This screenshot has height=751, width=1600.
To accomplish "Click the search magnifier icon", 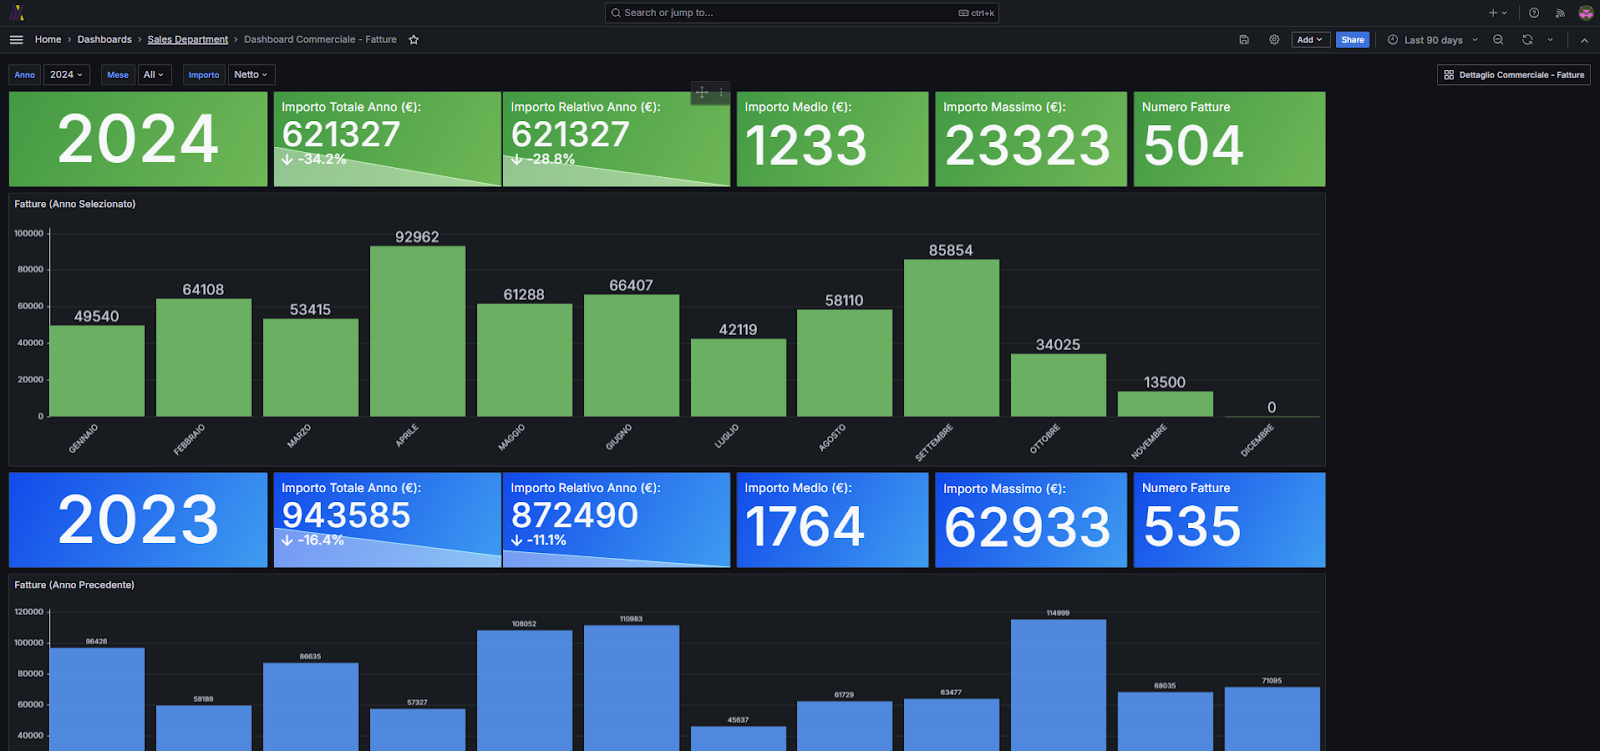I will point(616,13).
